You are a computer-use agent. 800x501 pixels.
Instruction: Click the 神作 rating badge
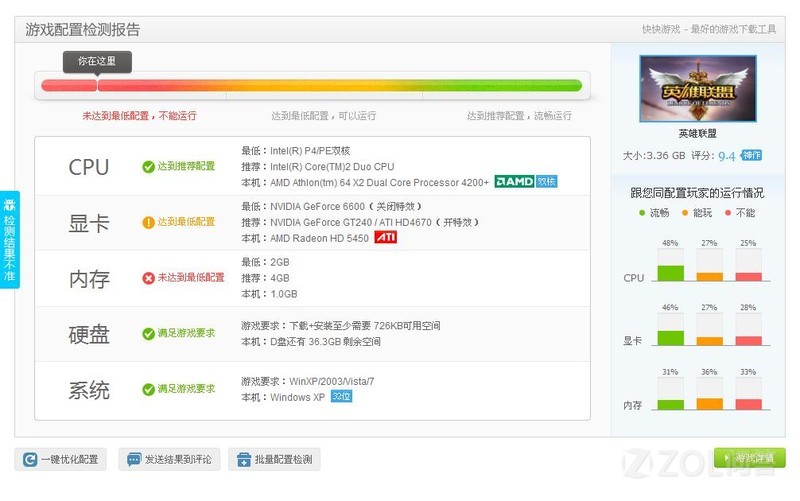(751, 155)
